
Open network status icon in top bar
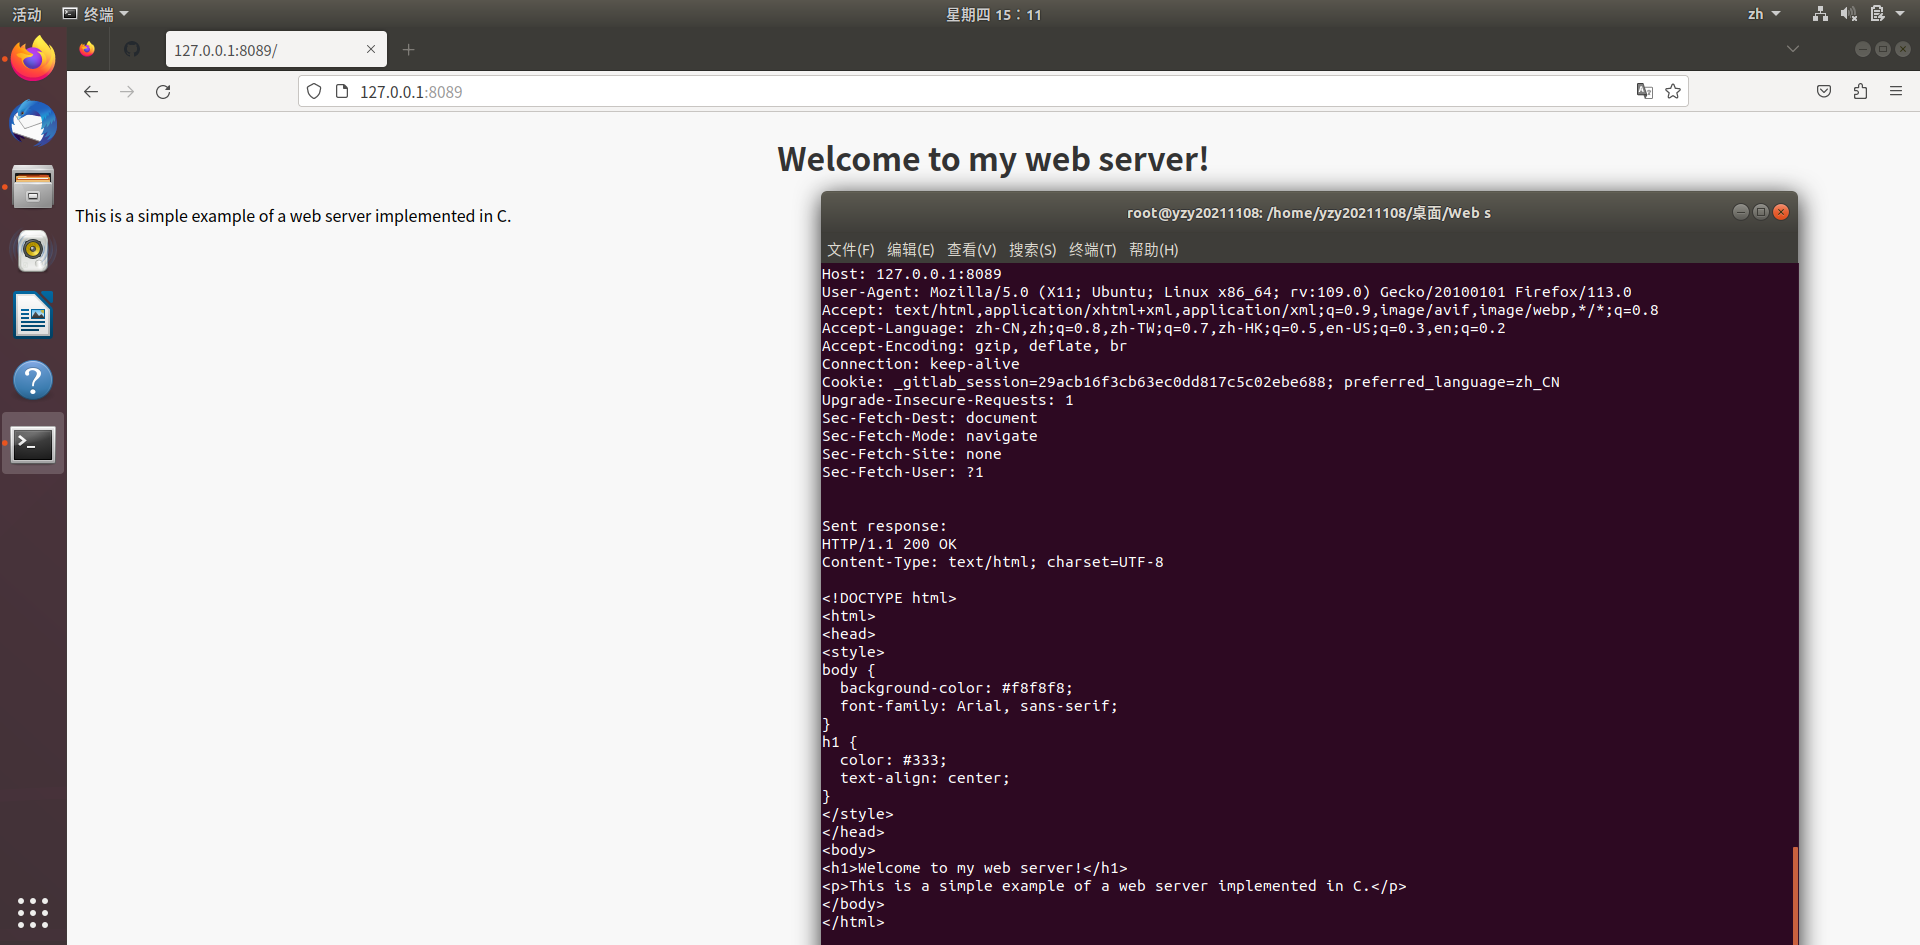tap(1820, 14)
